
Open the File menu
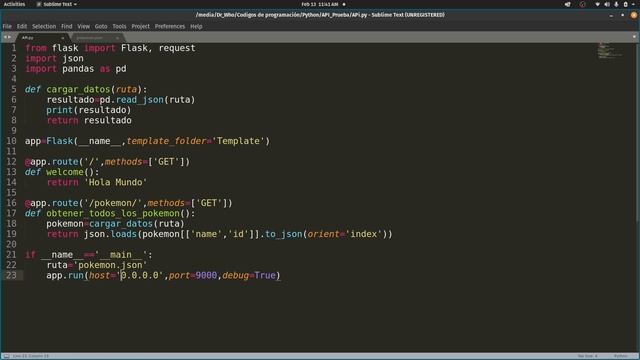point(7,26)
